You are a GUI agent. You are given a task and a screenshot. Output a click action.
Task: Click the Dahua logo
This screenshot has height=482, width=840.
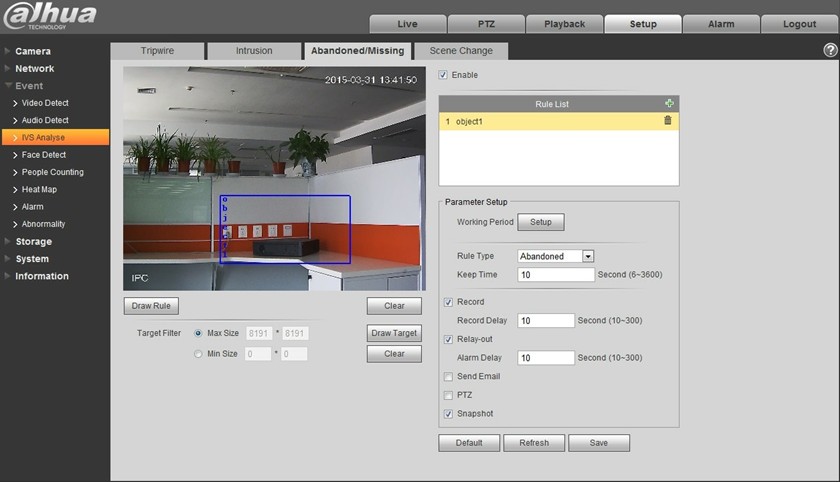(50, 16)
